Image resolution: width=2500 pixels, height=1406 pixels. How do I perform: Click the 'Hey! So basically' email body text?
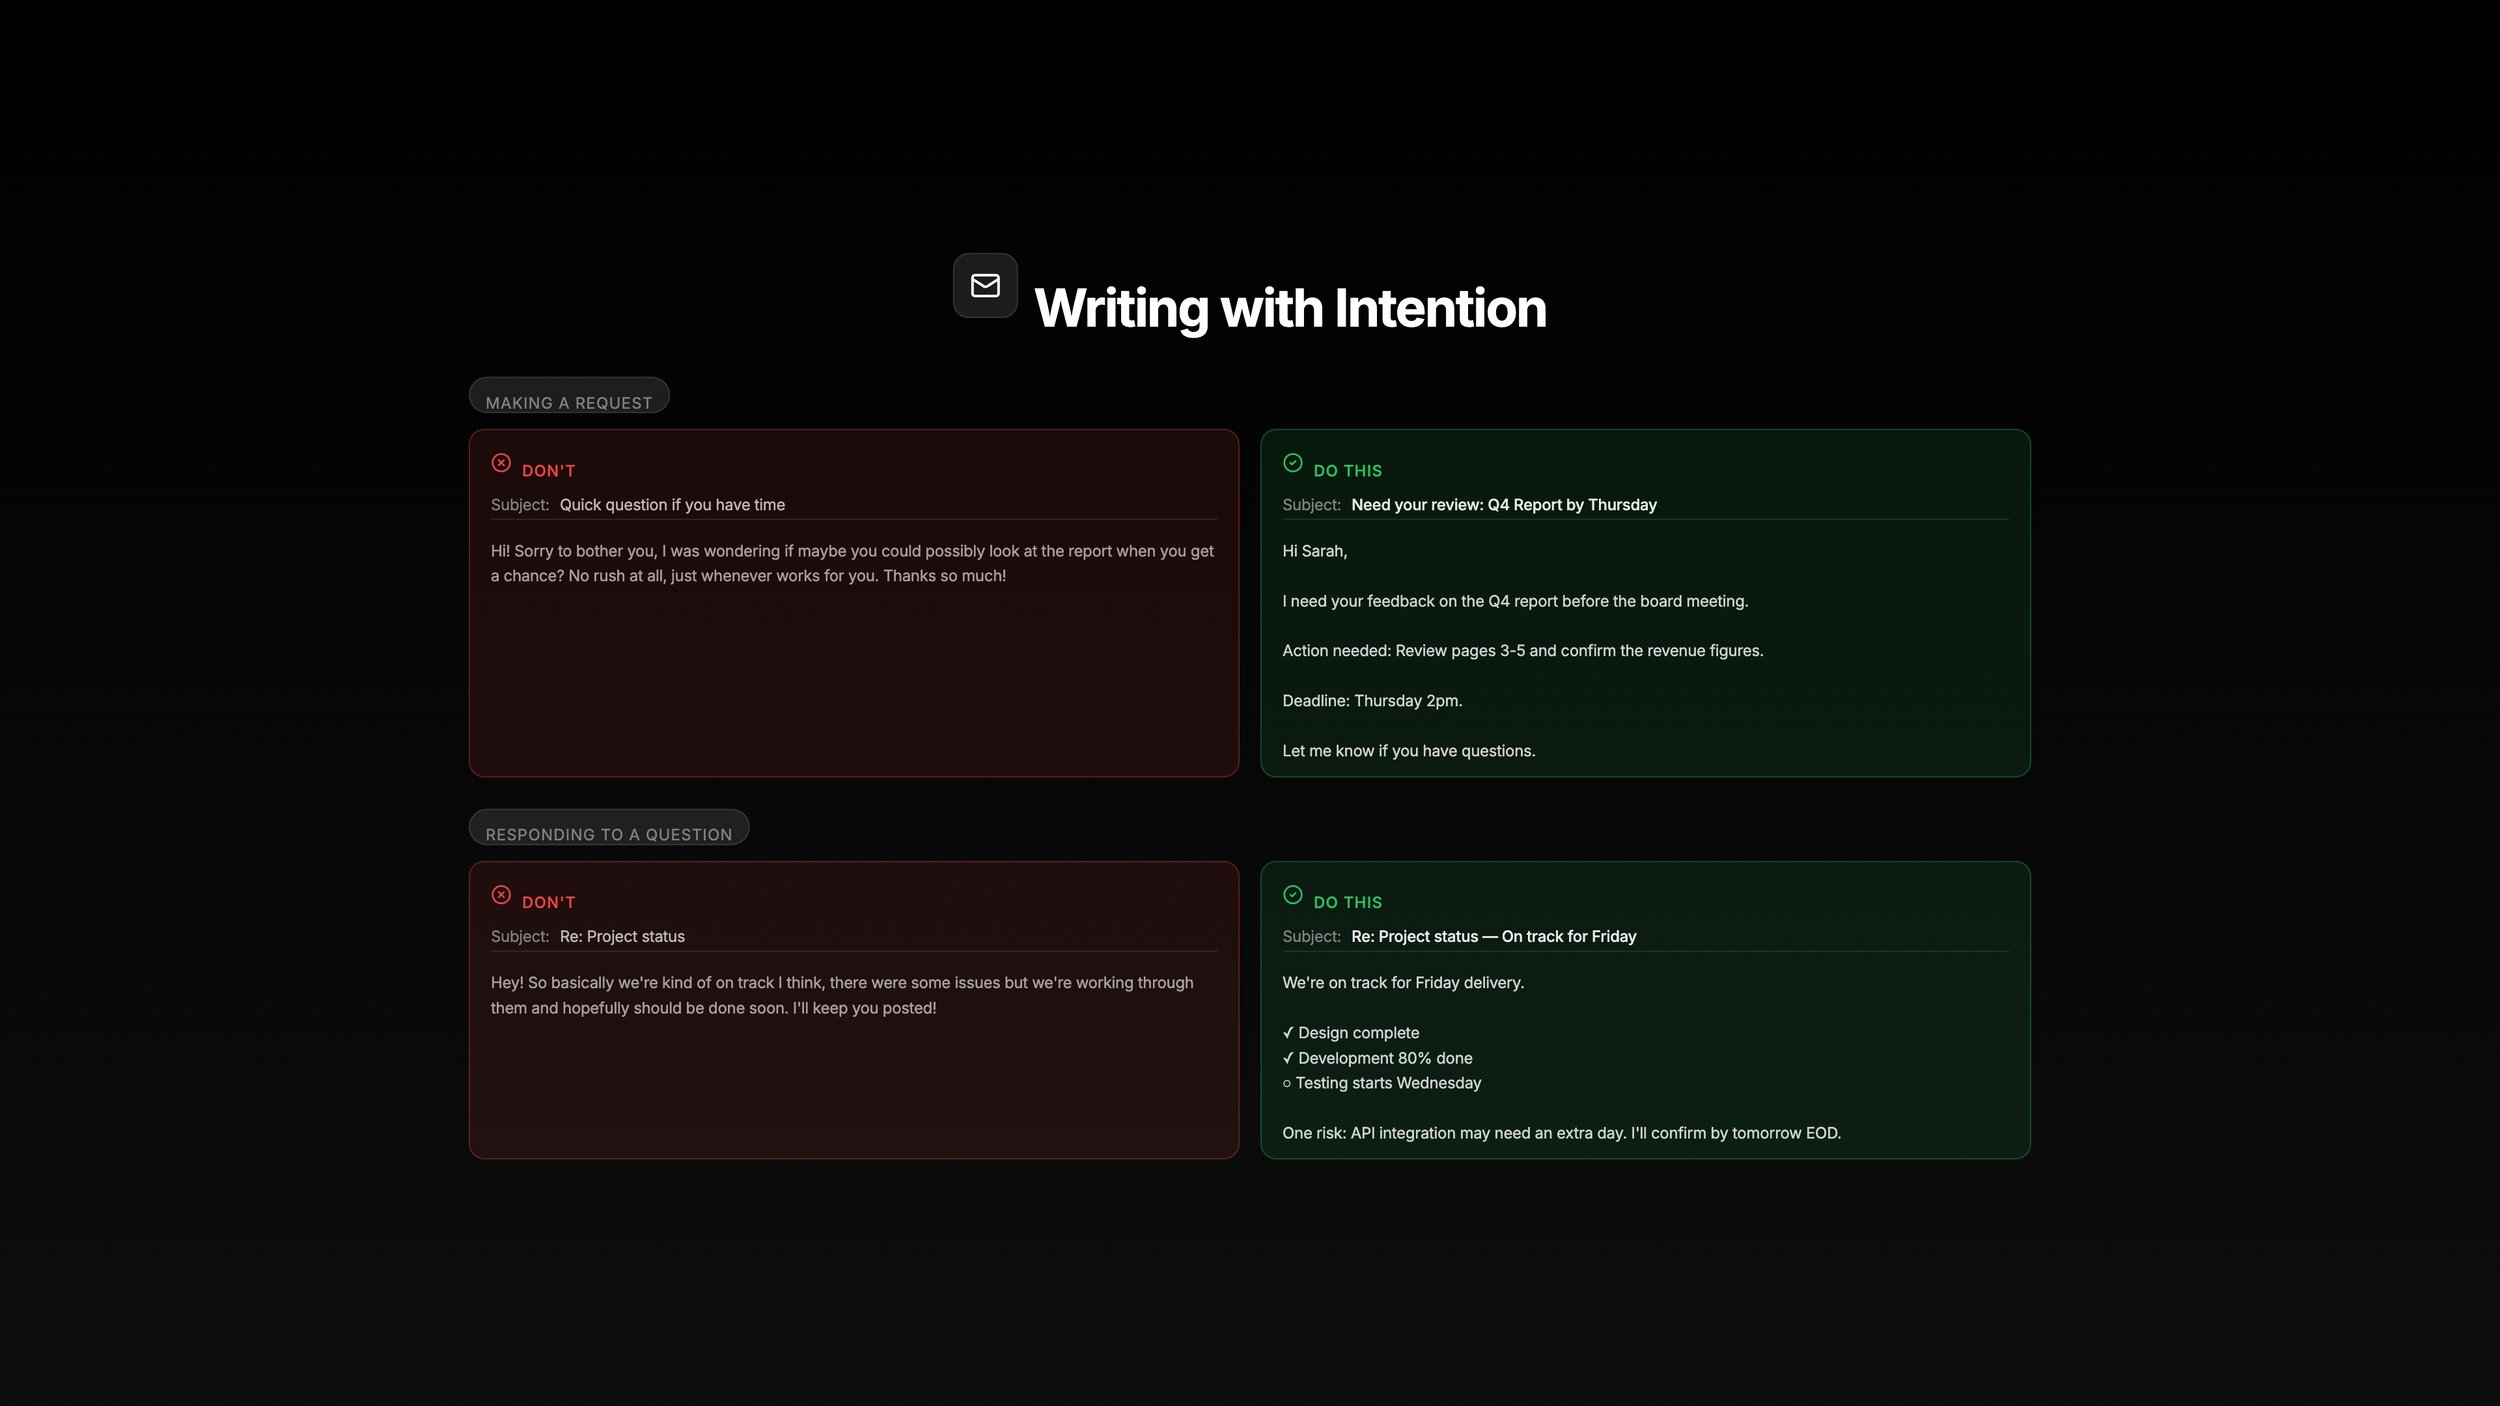coord(841,995)
